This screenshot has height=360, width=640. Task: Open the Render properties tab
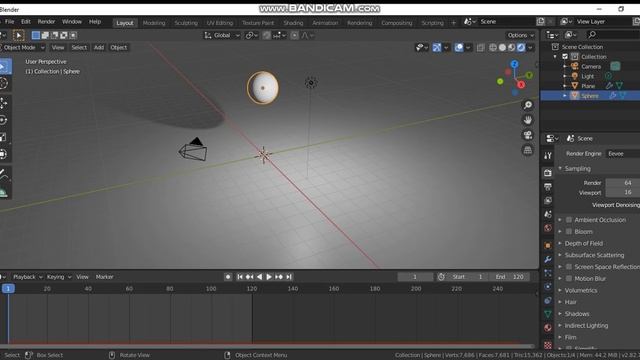548,173
